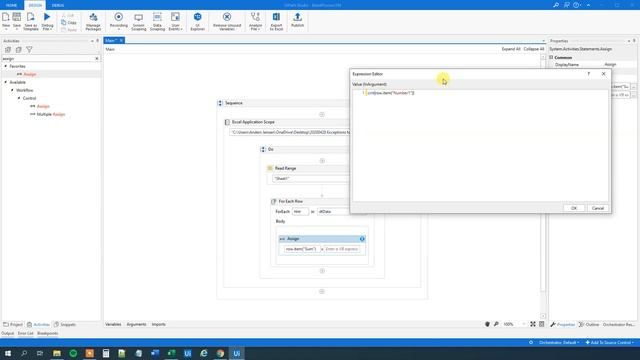The height and width of the screenshot is (360, 640).
Task: Click the Copy button in ribbon
Action: [69, 23]
